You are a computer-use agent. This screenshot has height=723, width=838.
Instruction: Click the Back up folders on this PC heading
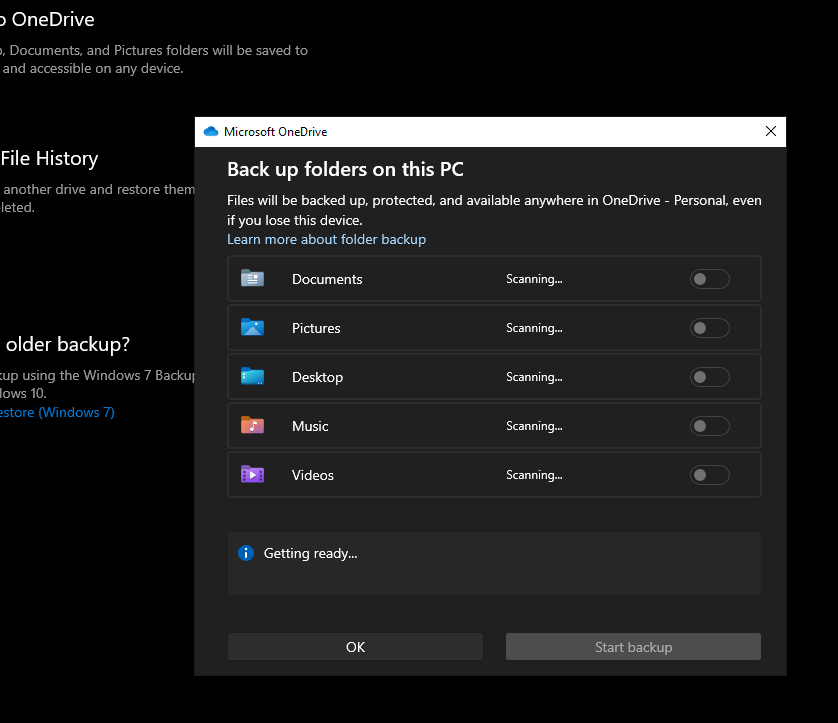(345, 169)
